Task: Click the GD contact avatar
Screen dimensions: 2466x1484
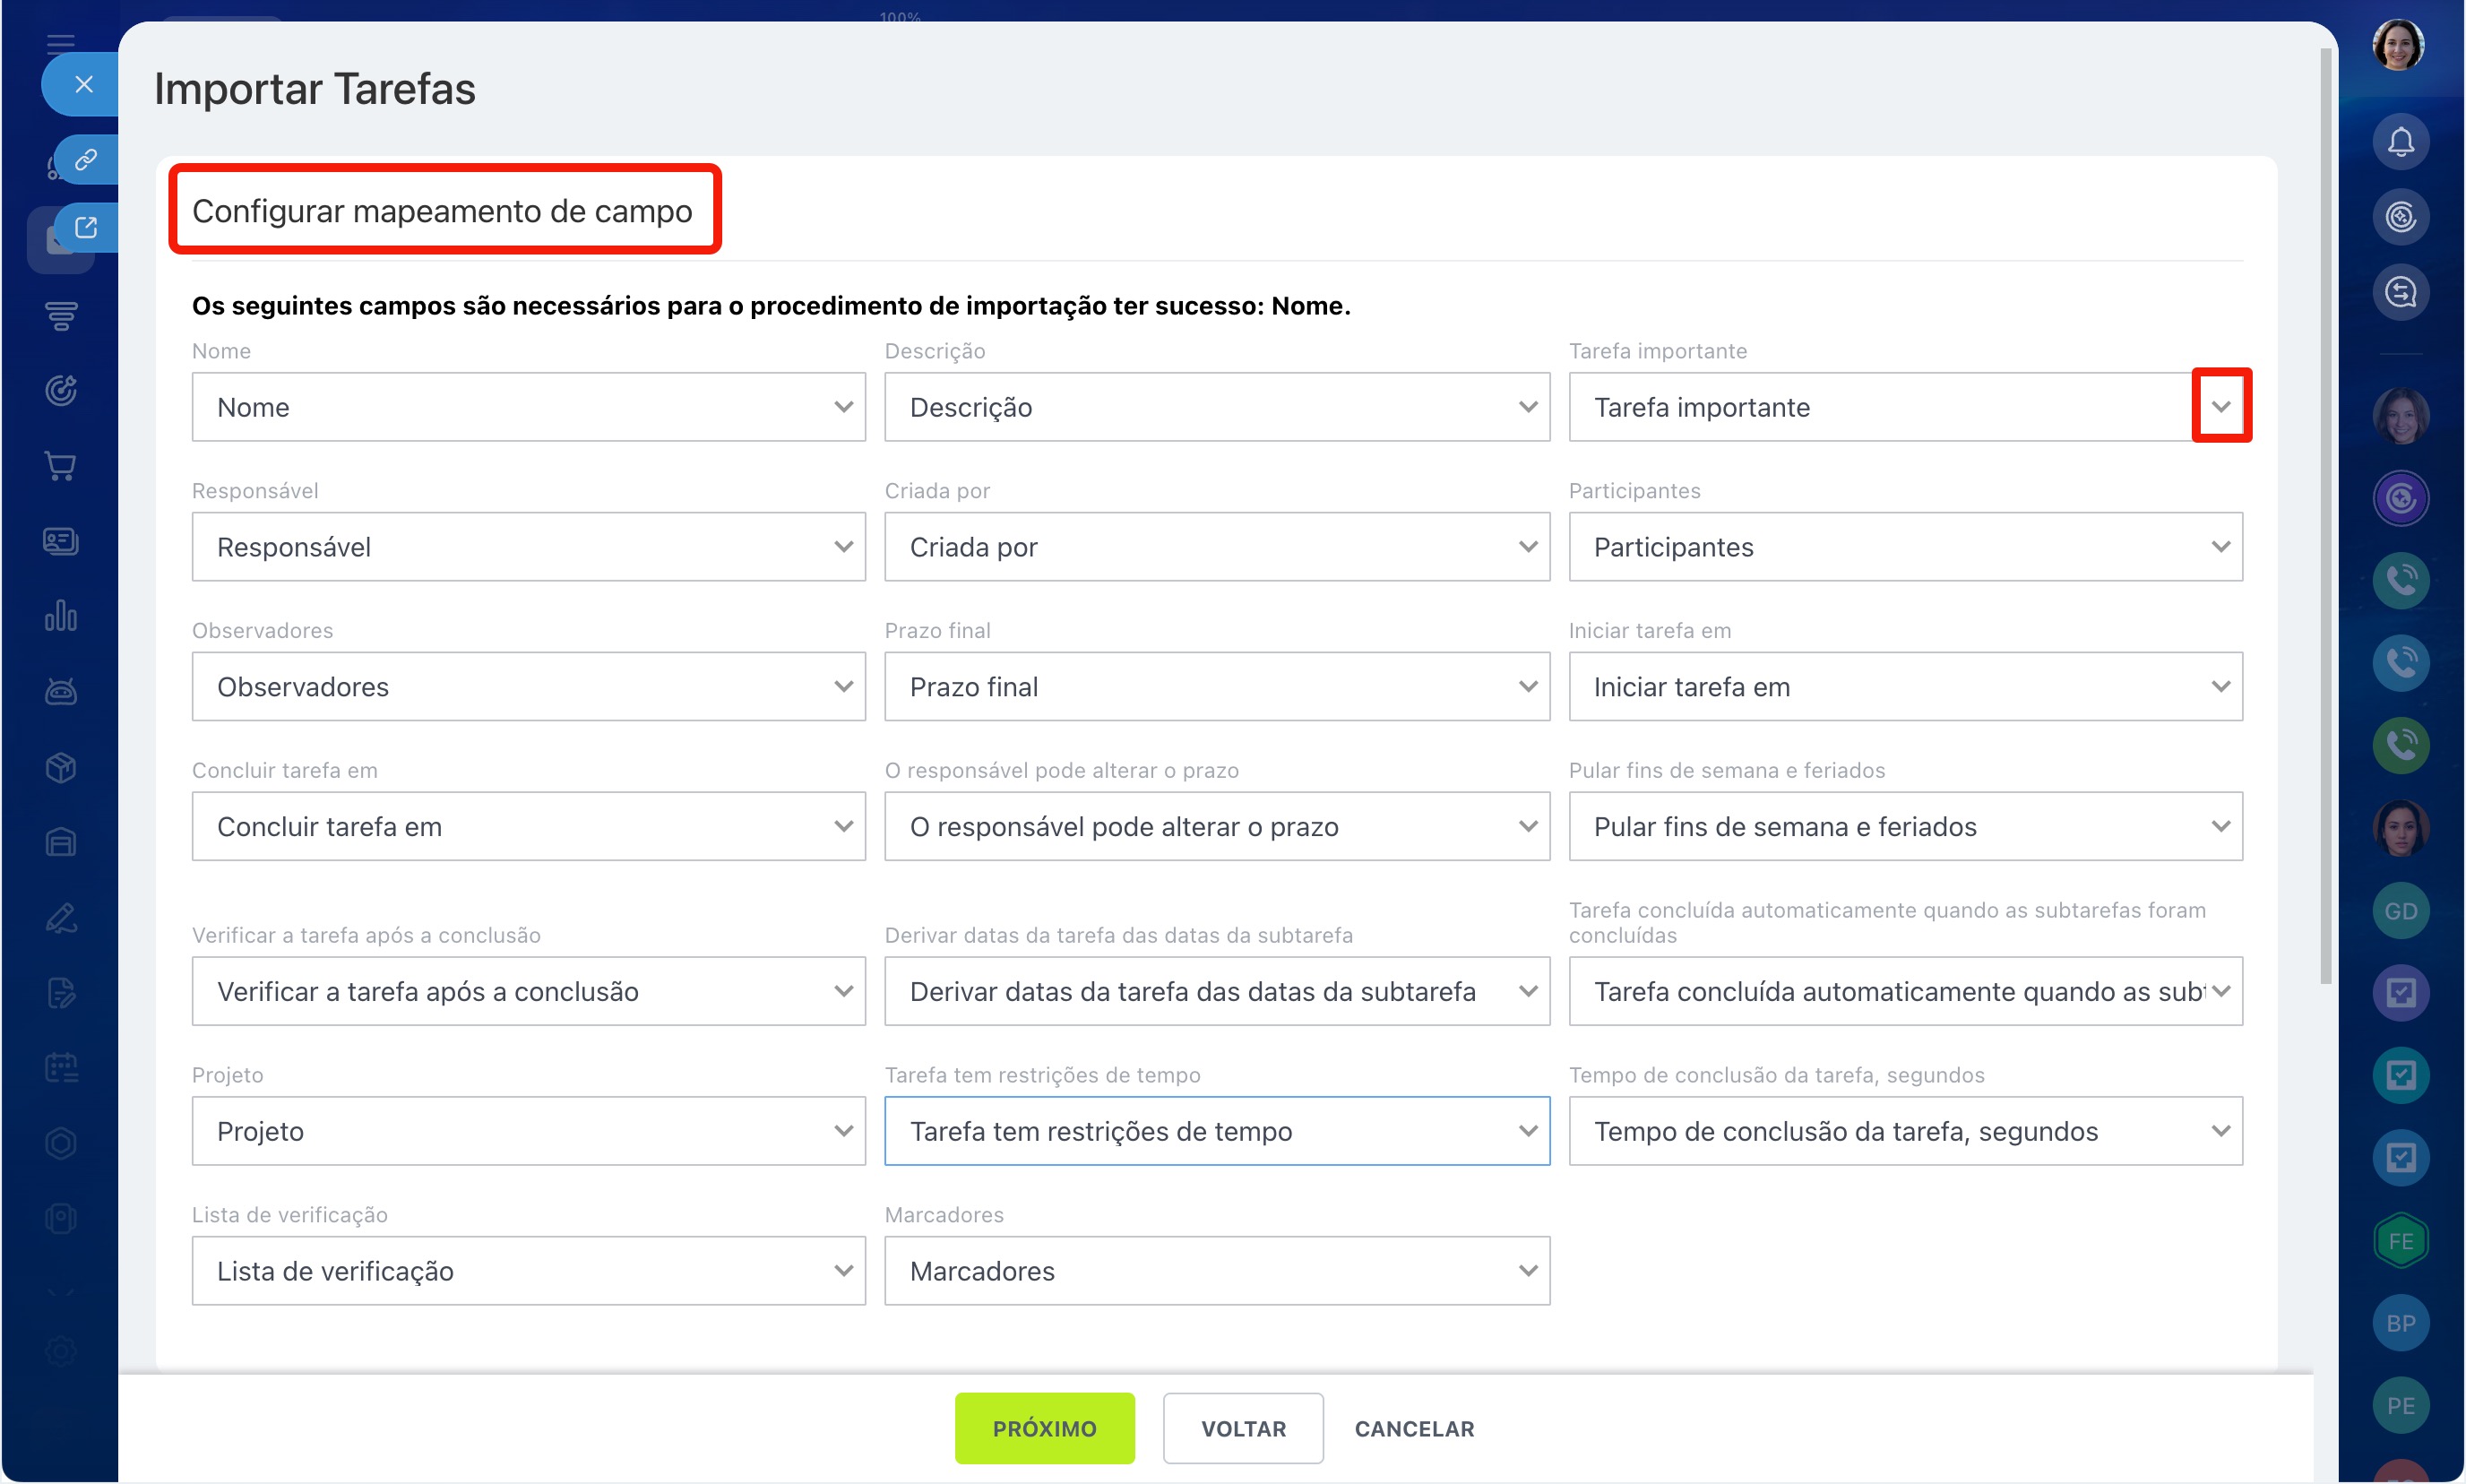Action: [x=2400, y=910]
